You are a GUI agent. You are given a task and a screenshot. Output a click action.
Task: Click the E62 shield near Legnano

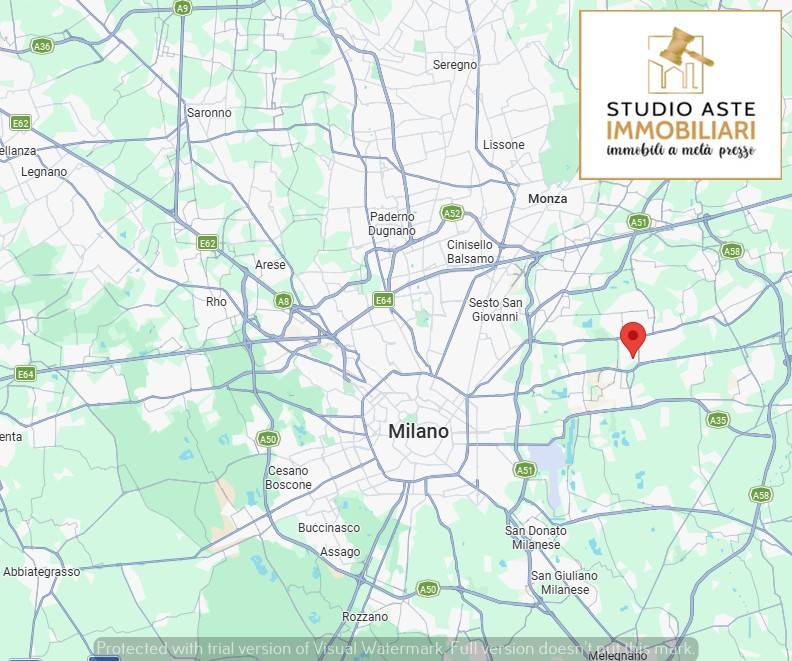tap(21, 123)
